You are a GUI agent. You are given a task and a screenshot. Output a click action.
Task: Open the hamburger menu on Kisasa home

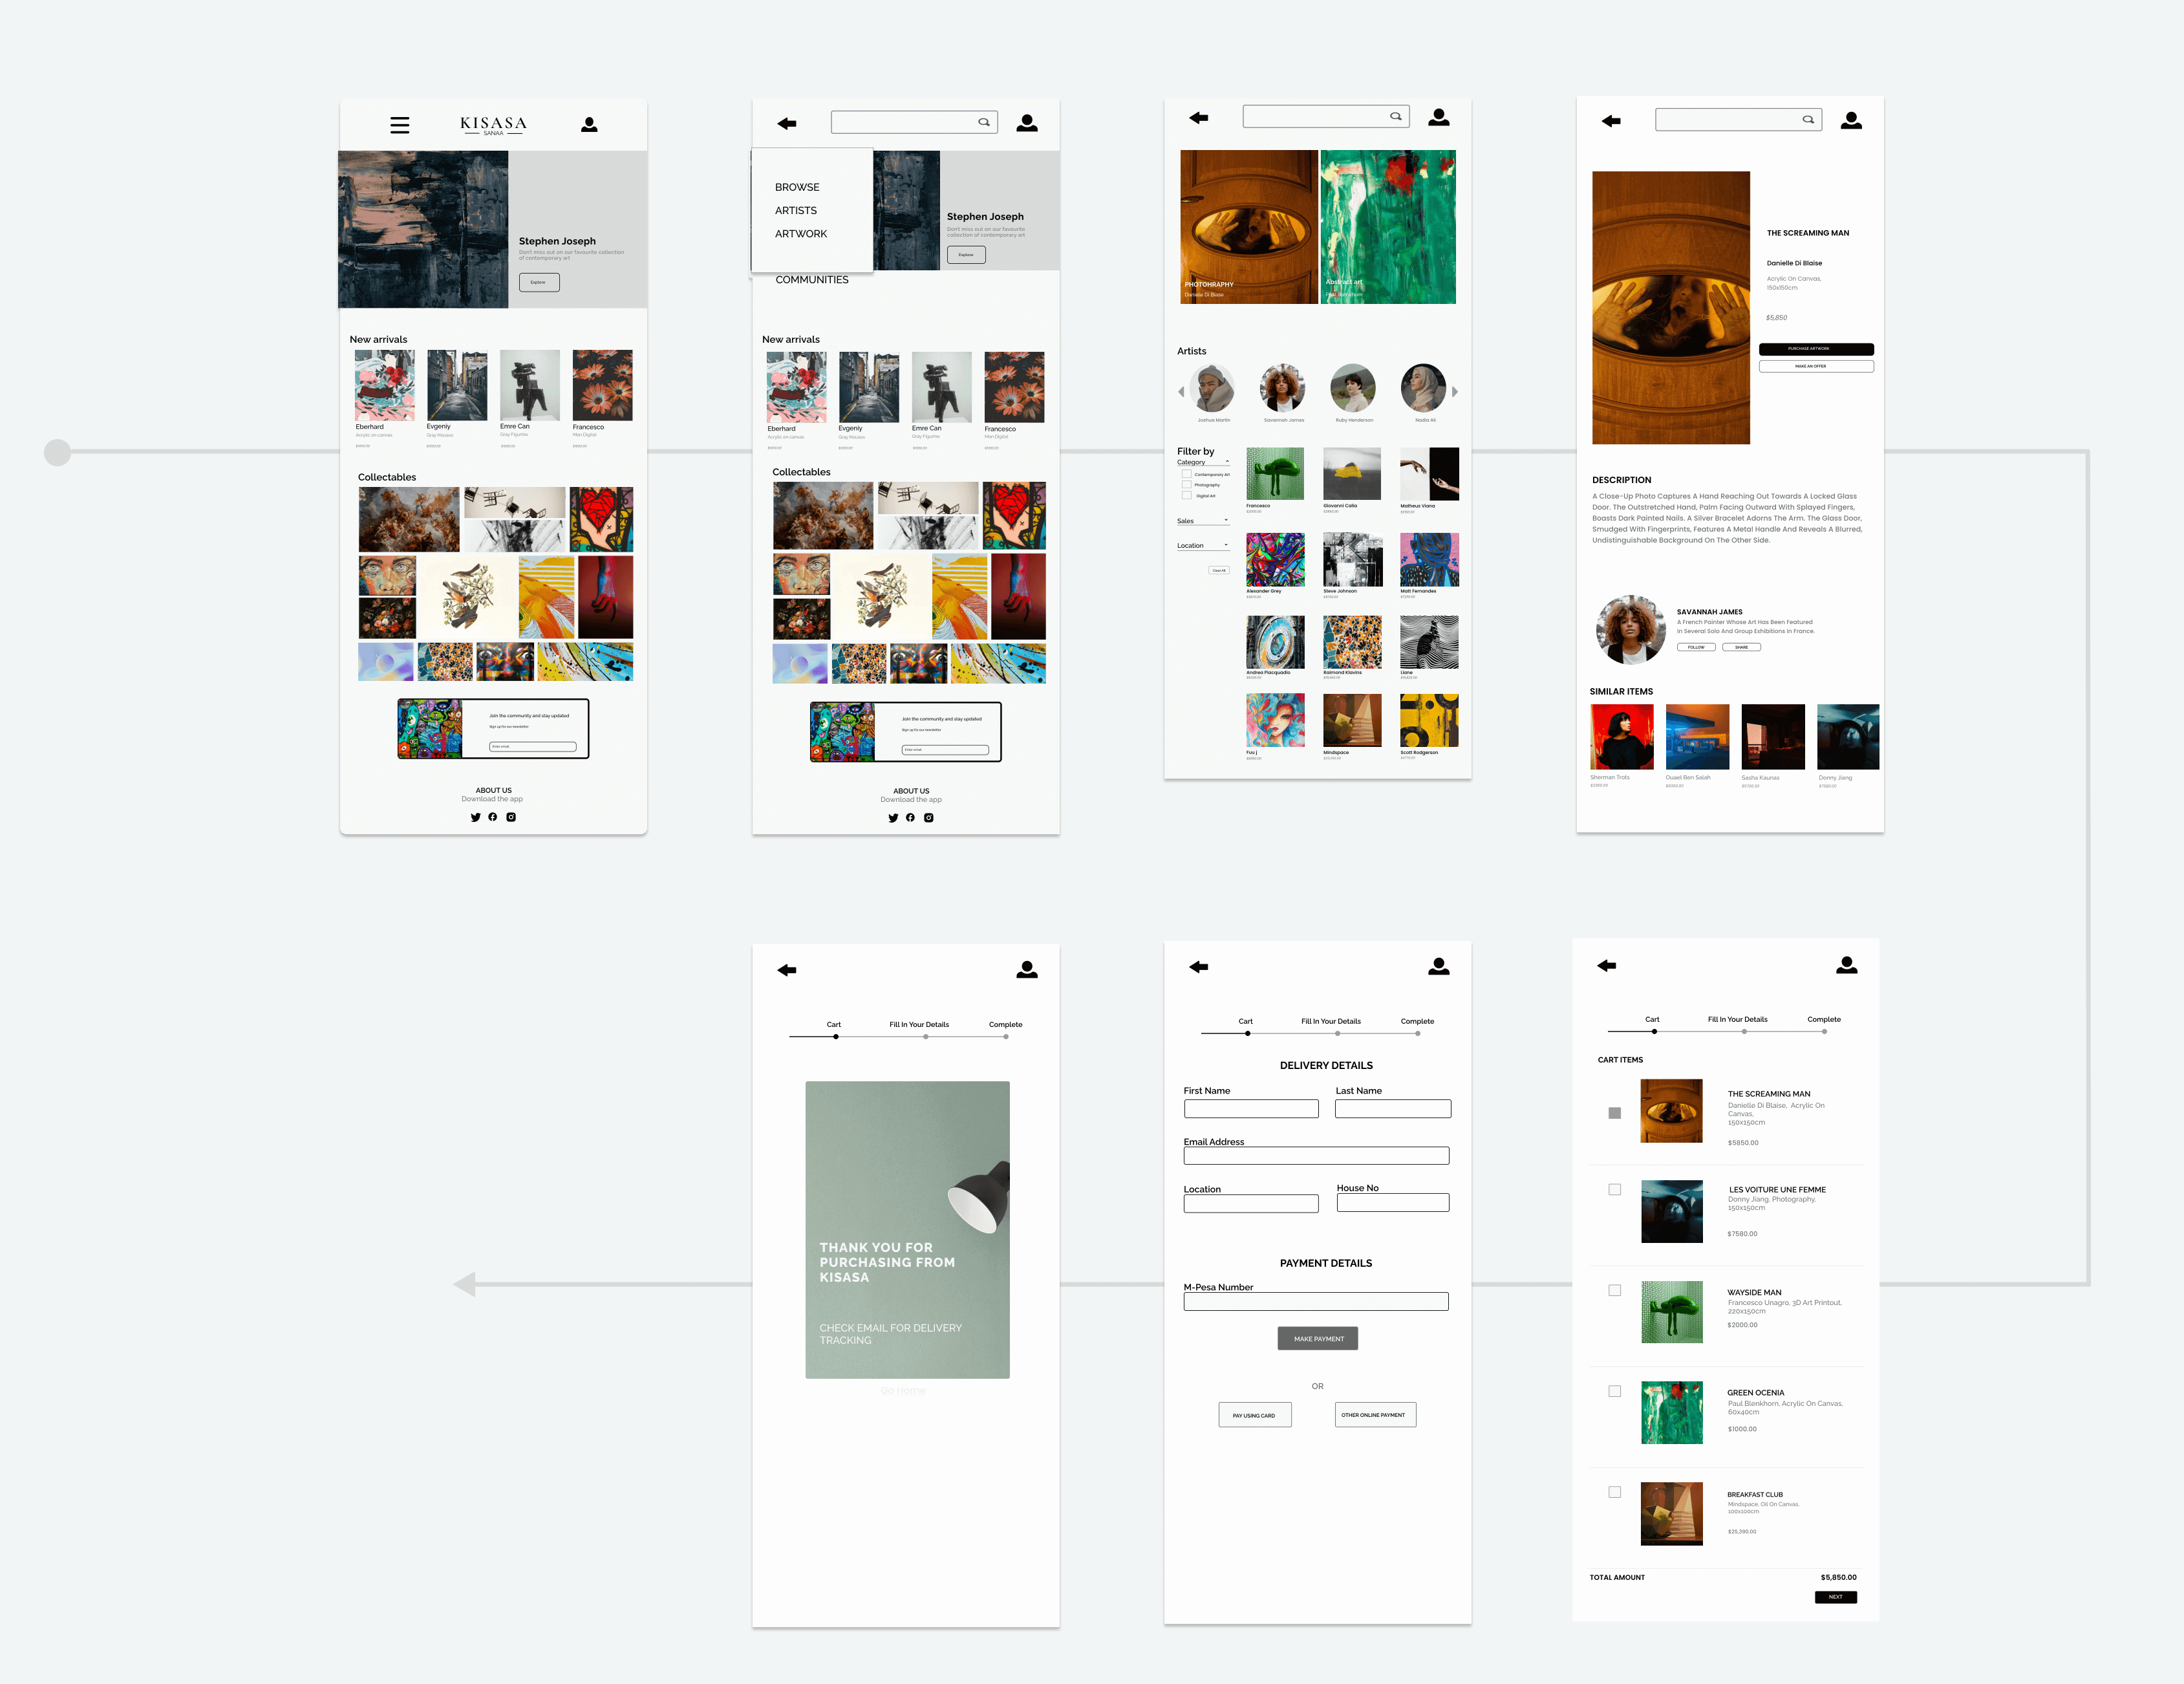(399, 125)
